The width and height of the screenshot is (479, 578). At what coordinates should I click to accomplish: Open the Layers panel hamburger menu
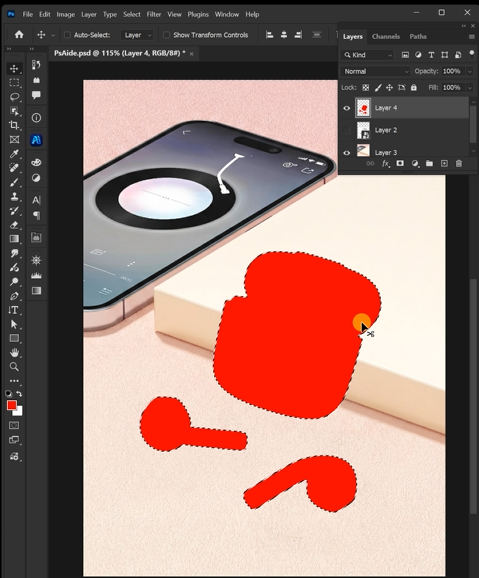click(471, 36)
